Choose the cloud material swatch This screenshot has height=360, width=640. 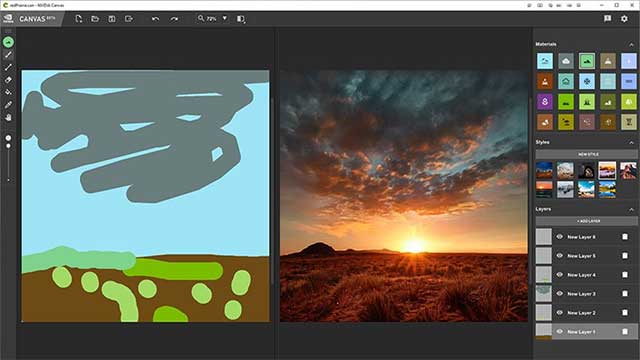click(x=566, y=61)
